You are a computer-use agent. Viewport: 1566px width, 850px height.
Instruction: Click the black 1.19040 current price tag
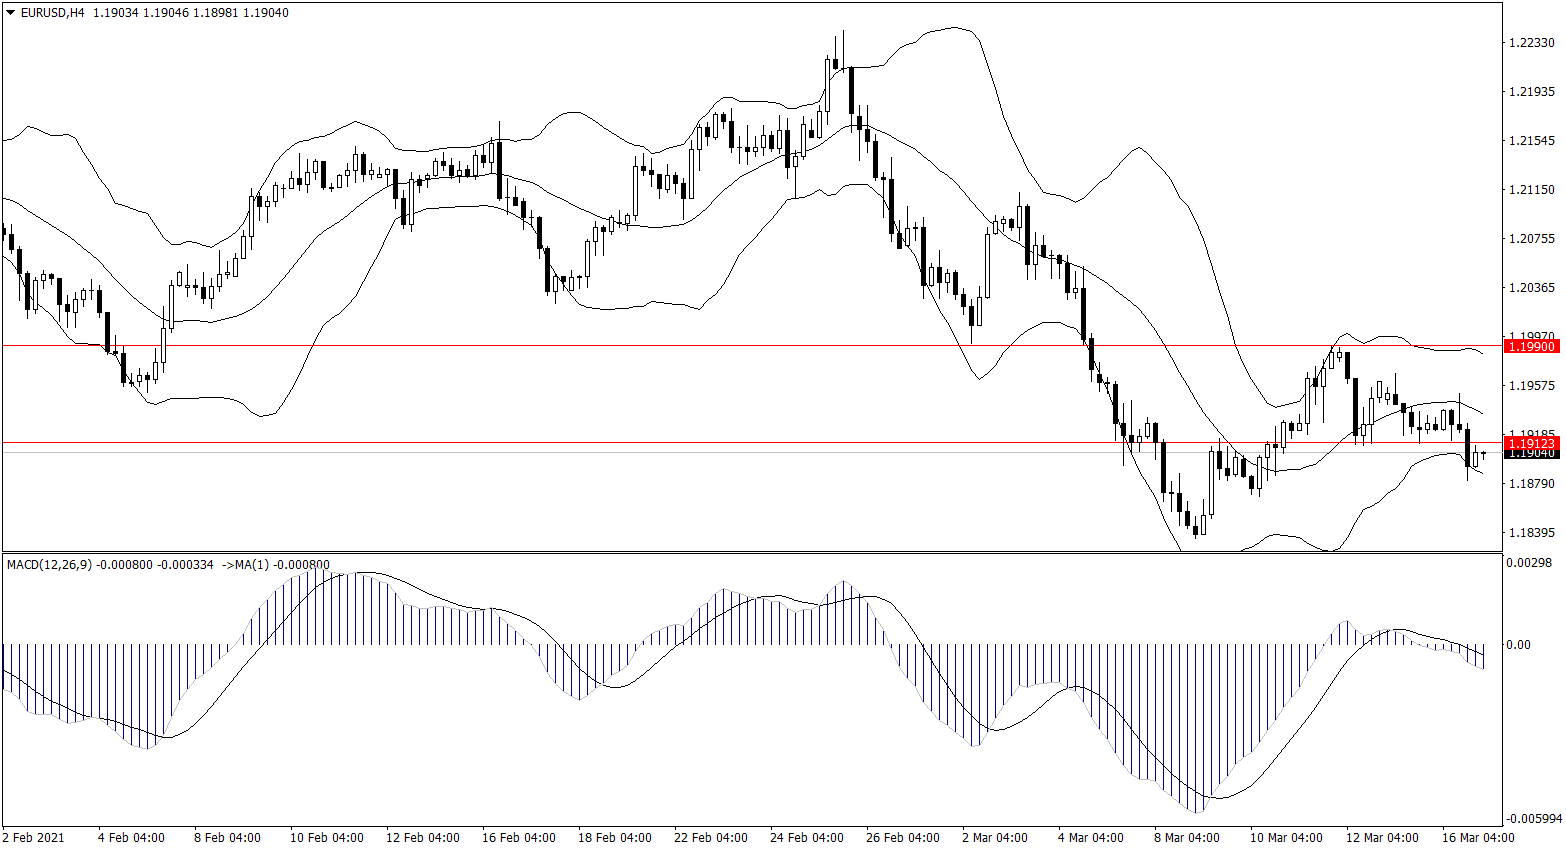pyautogui.click(x=1530, y=454)
